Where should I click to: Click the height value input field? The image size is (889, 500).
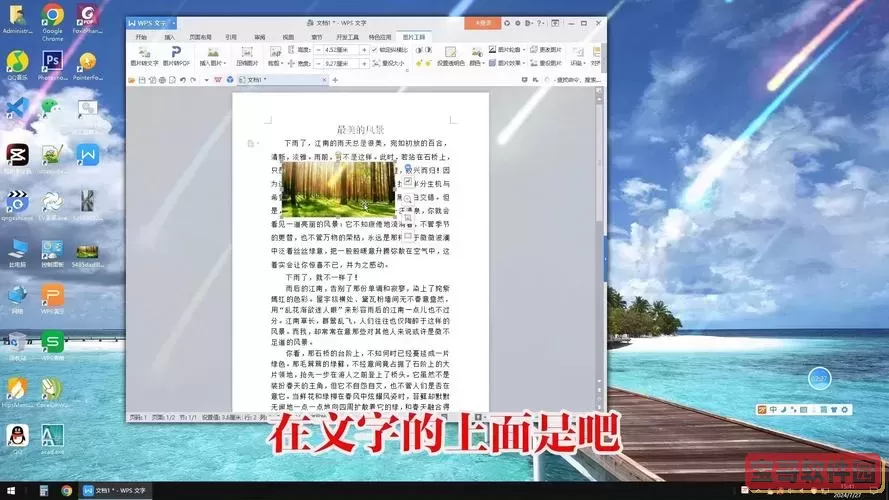(342, 50)
